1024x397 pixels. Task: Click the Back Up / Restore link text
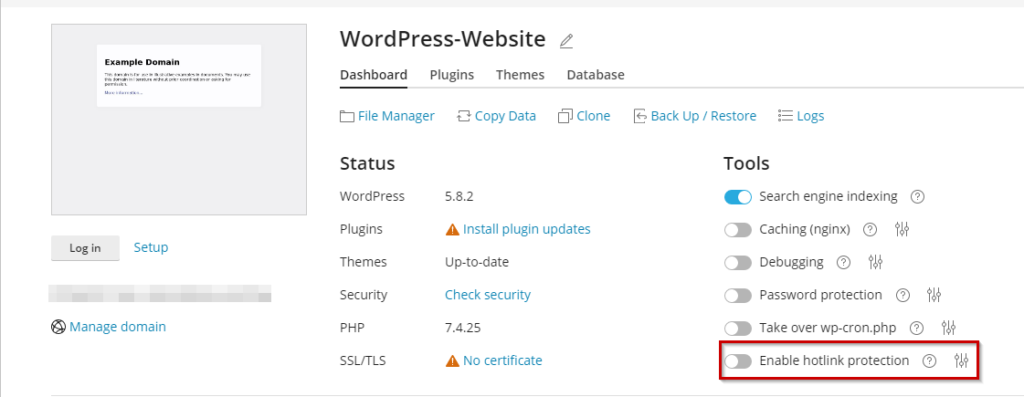coord(703,116)
